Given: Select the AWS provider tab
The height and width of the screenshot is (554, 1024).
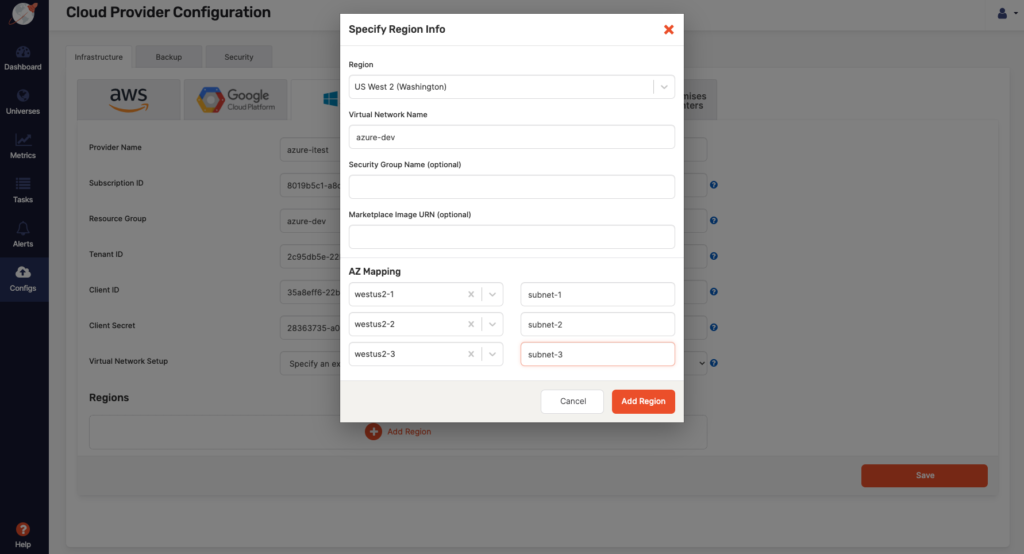Looking at the screenshot, I should pos(129,99).
